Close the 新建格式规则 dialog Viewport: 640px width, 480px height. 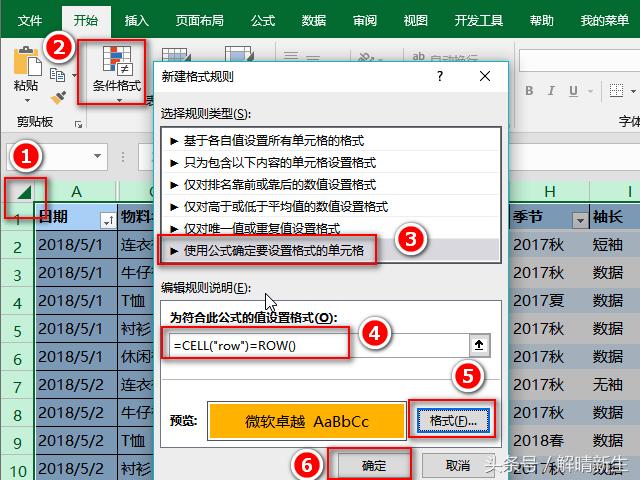[x=485, y=76]
